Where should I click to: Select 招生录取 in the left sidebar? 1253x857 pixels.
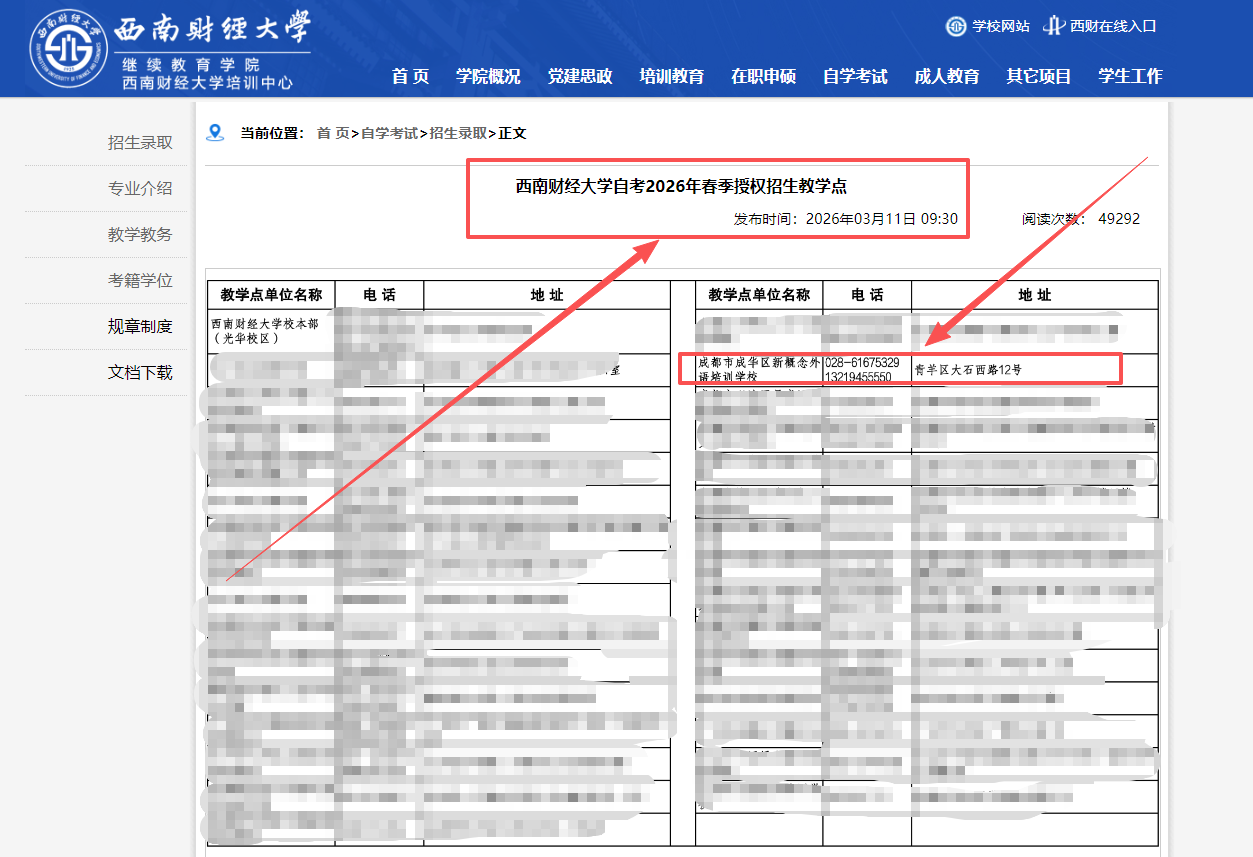140,143
